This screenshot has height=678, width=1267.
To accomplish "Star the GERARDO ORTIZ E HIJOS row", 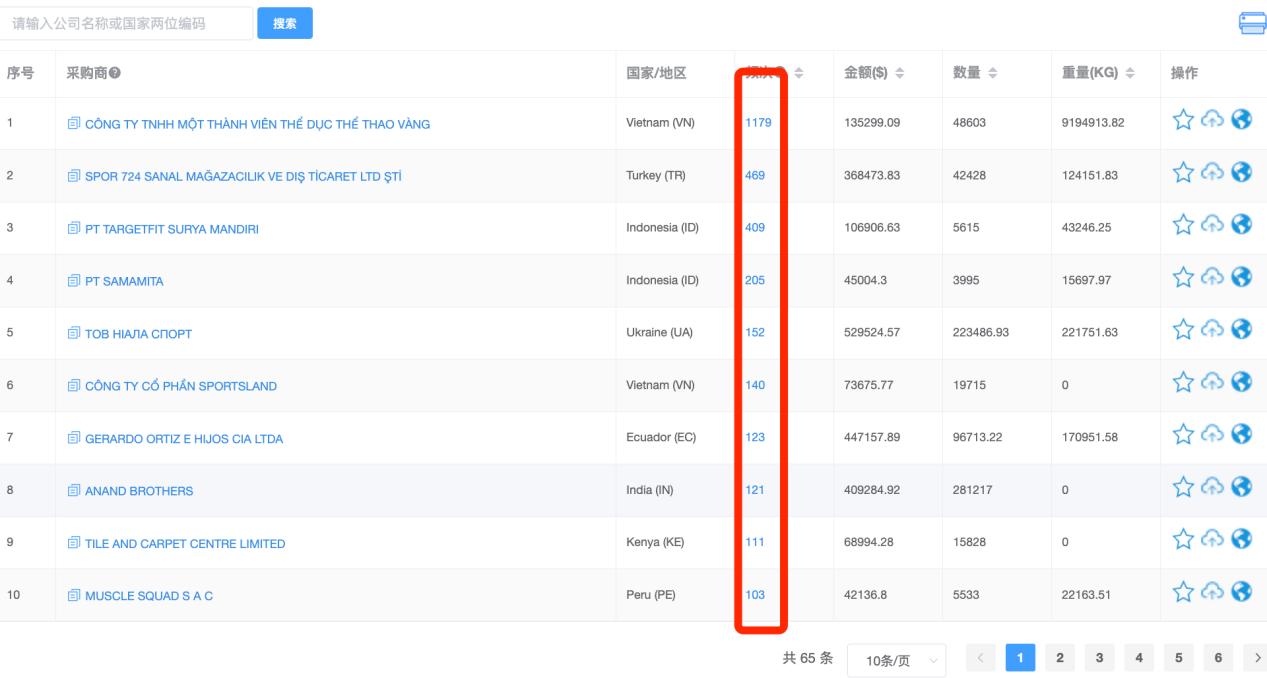I will coord(1183,434).
